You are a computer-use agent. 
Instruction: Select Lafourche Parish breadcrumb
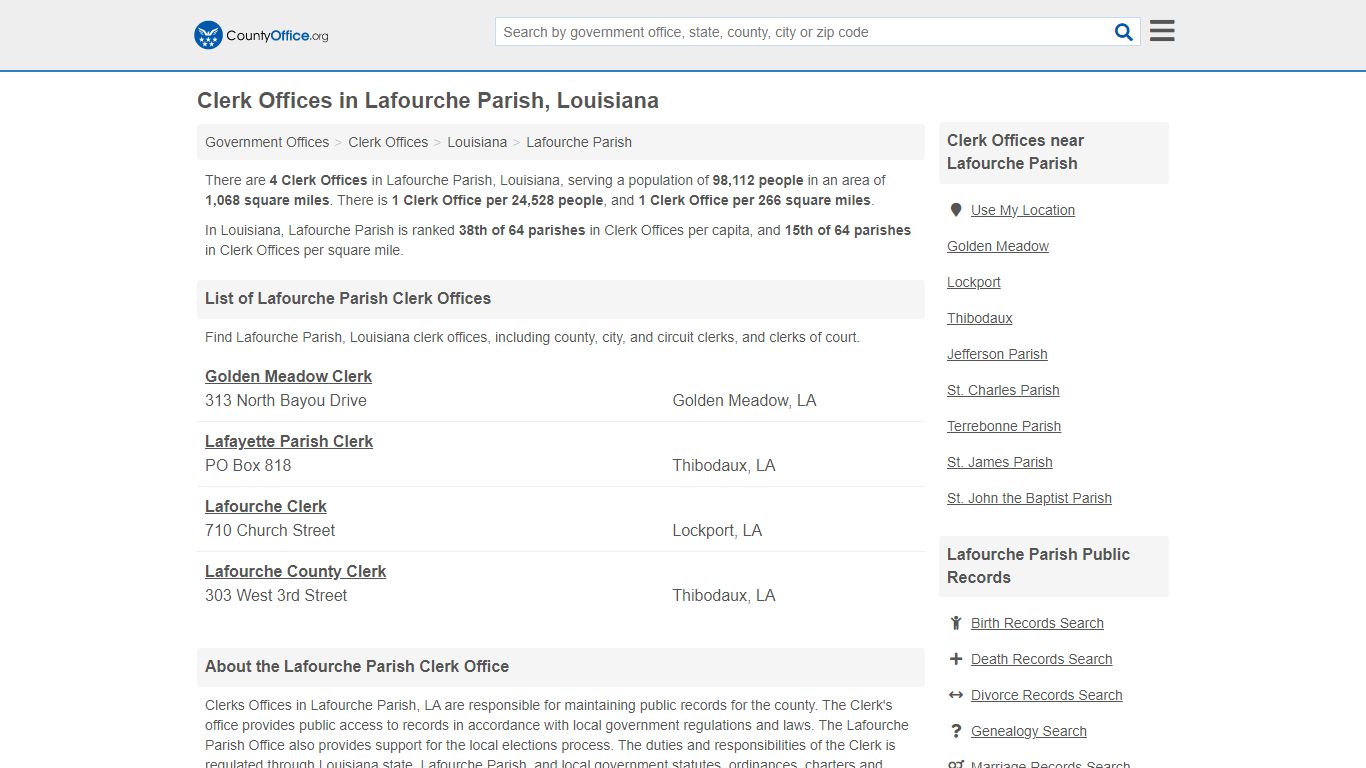pyautogui.click(x=579, y=142)
